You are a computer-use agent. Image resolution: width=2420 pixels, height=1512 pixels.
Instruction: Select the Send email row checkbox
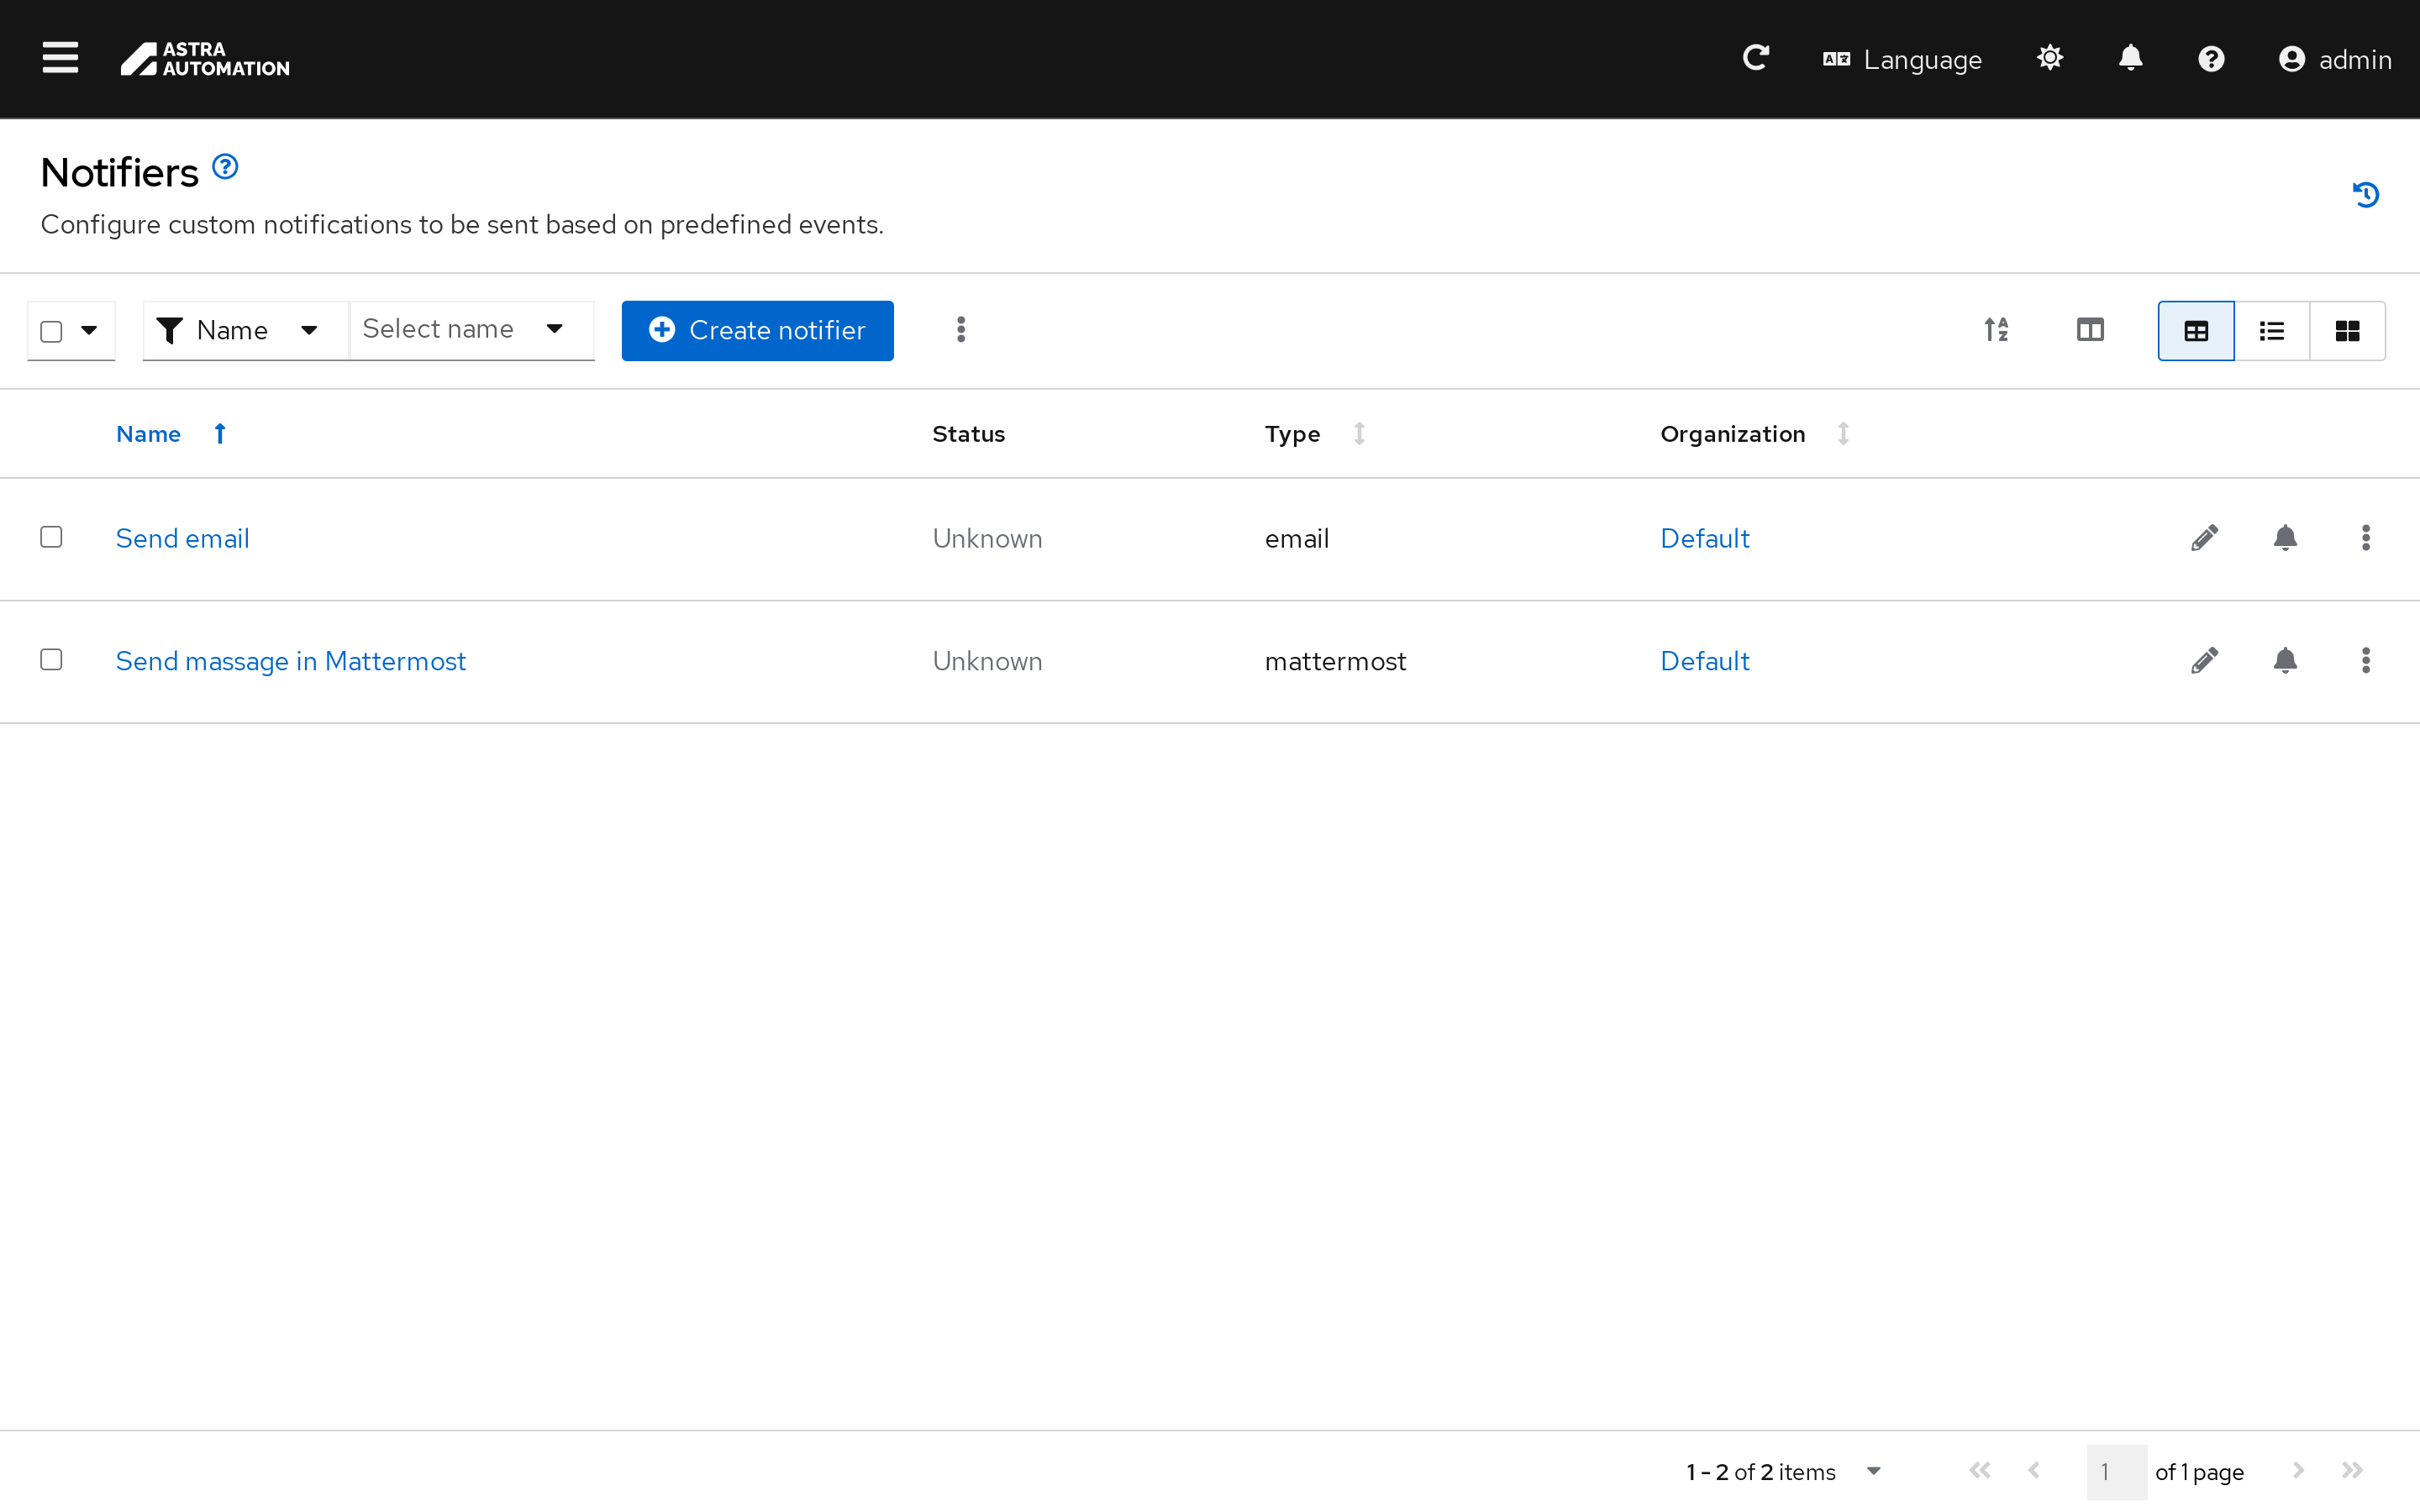coord(51,537)
